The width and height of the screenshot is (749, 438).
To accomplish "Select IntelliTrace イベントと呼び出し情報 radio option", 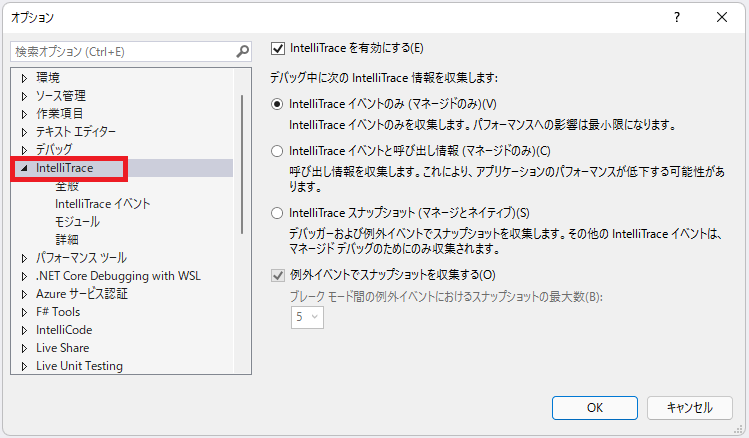I will [x=277, y=151].
